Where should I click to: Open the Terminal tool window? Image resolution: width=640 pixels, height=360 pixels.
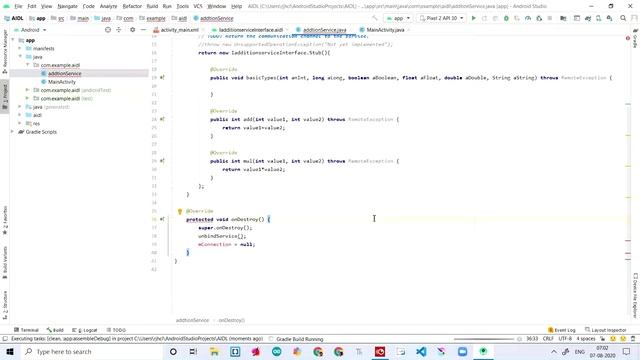(x=26, y=330)
